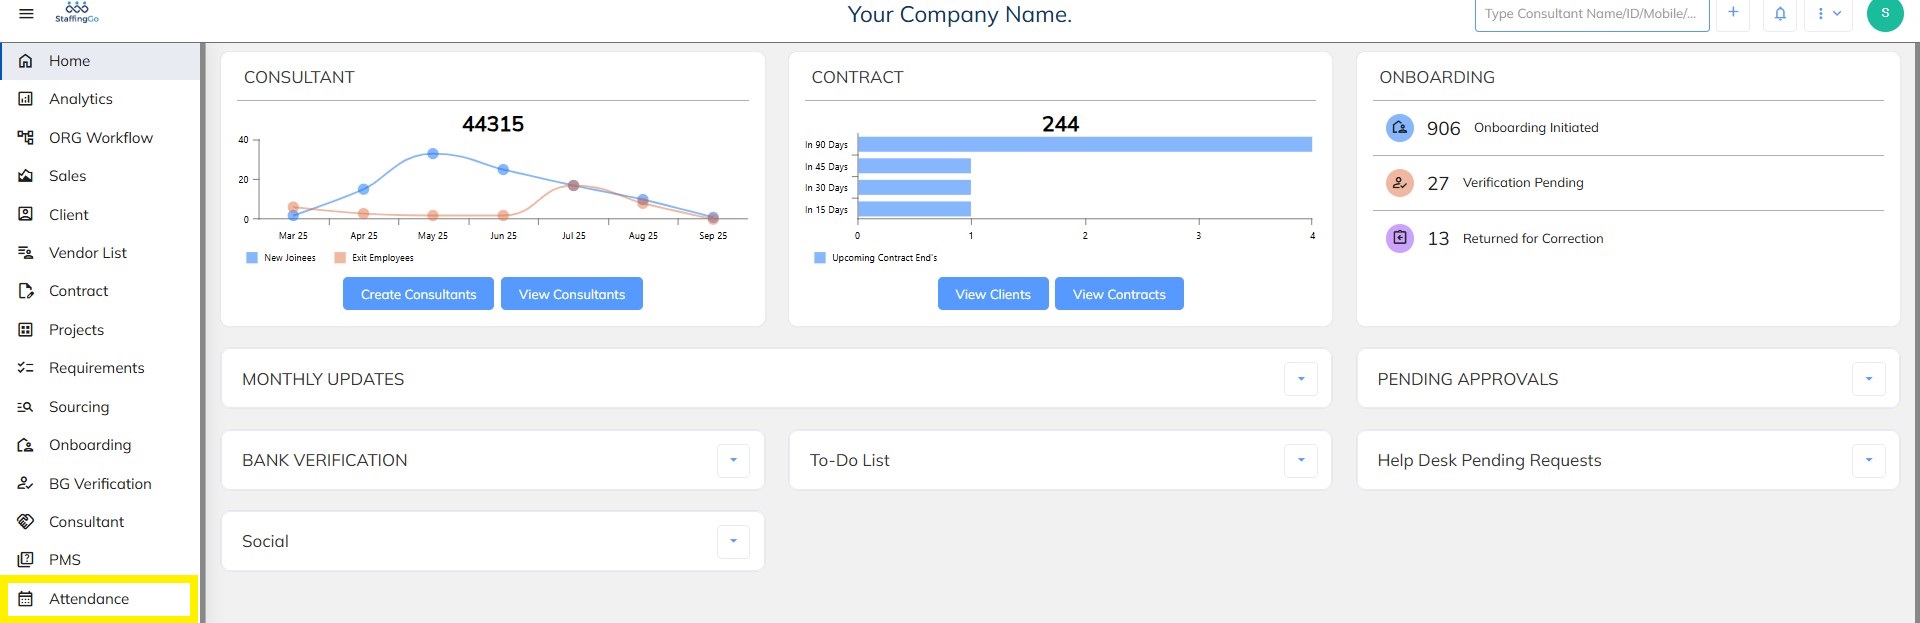Click the Create Consultants button
The height and width of the screenshot is (623, 1920).
tap(418, 294)
